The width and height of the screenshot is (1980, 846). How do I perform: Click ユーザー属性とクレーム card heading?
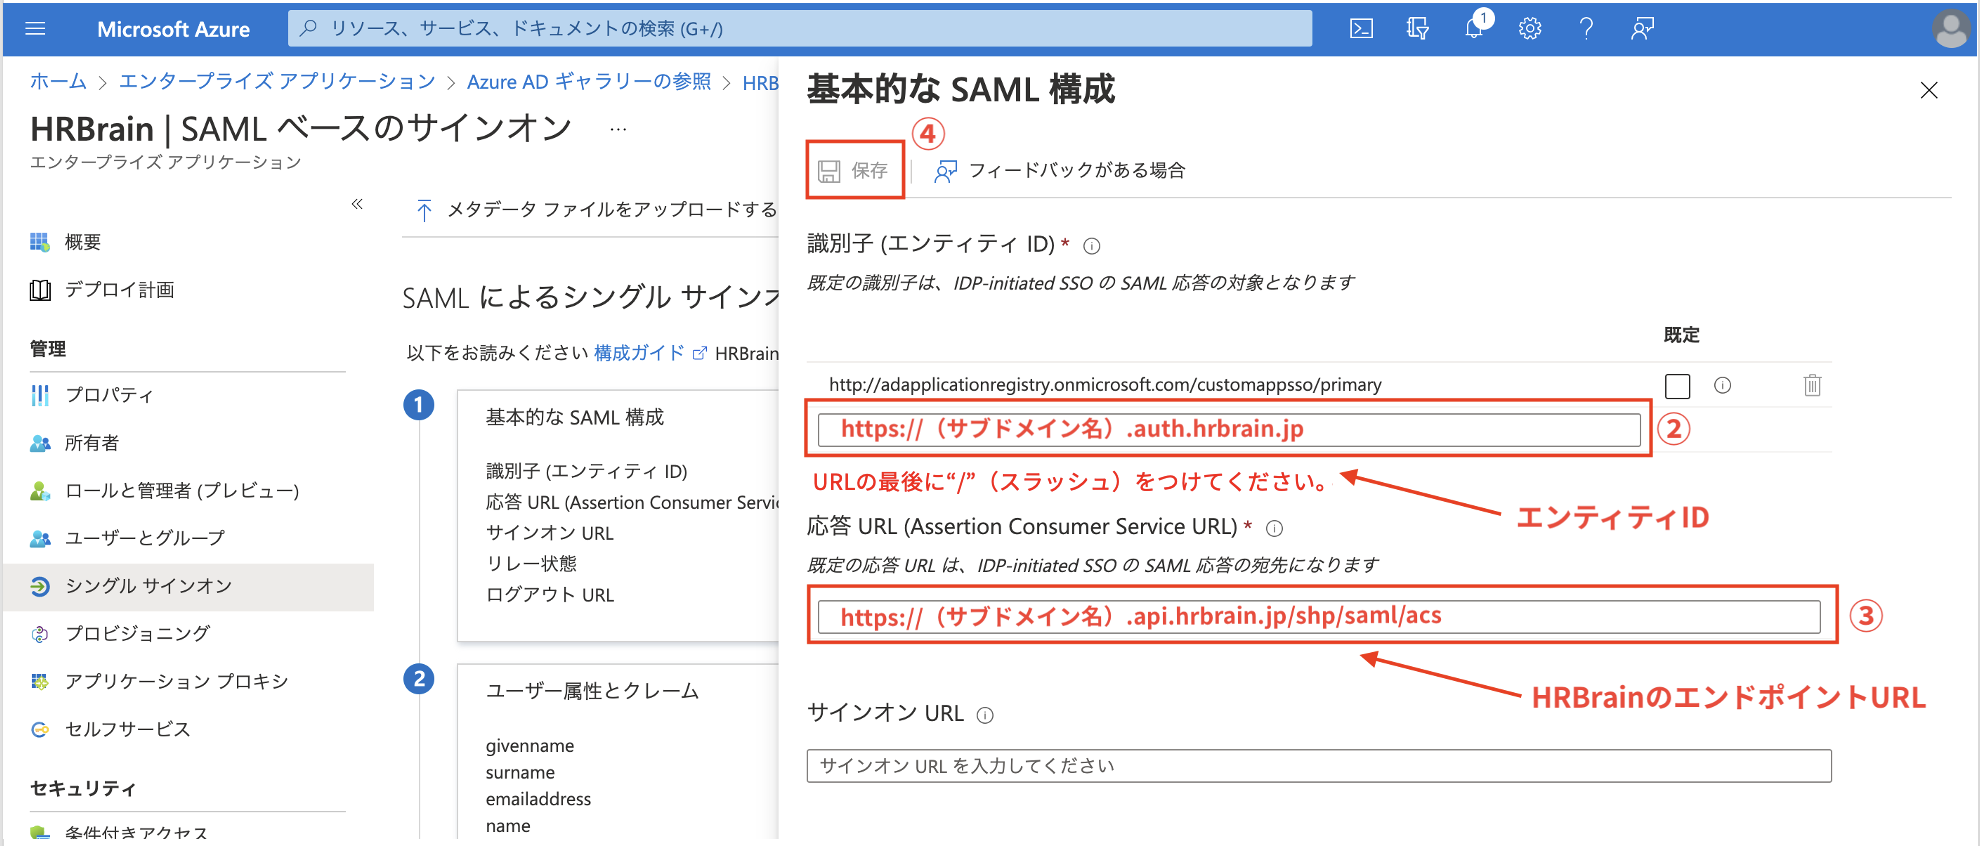click(592, 692)
